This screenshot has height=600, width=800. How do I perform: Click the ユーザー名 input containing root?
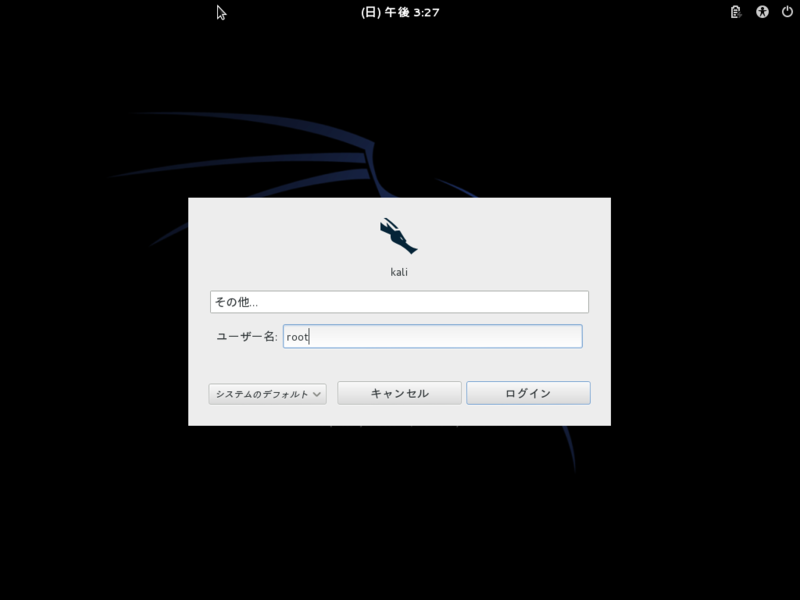433,336
